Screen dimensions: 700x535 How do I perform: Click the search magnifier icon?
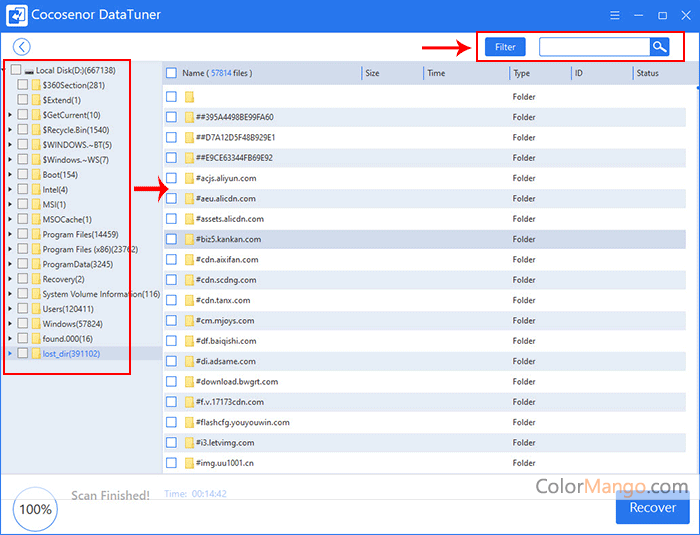(659, 47)
